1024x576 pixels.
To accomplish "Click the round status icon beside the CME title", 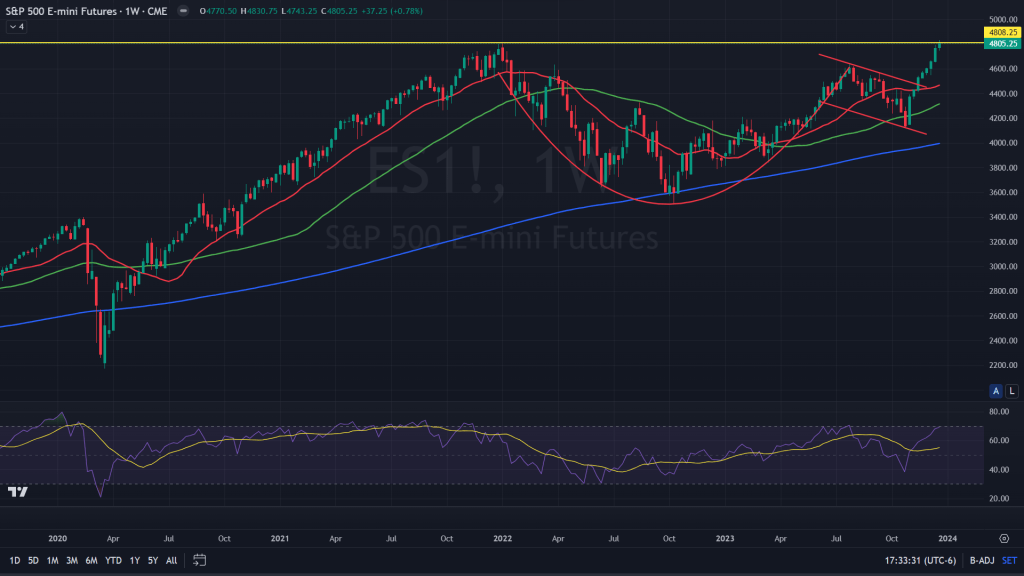I will [181, 10].
